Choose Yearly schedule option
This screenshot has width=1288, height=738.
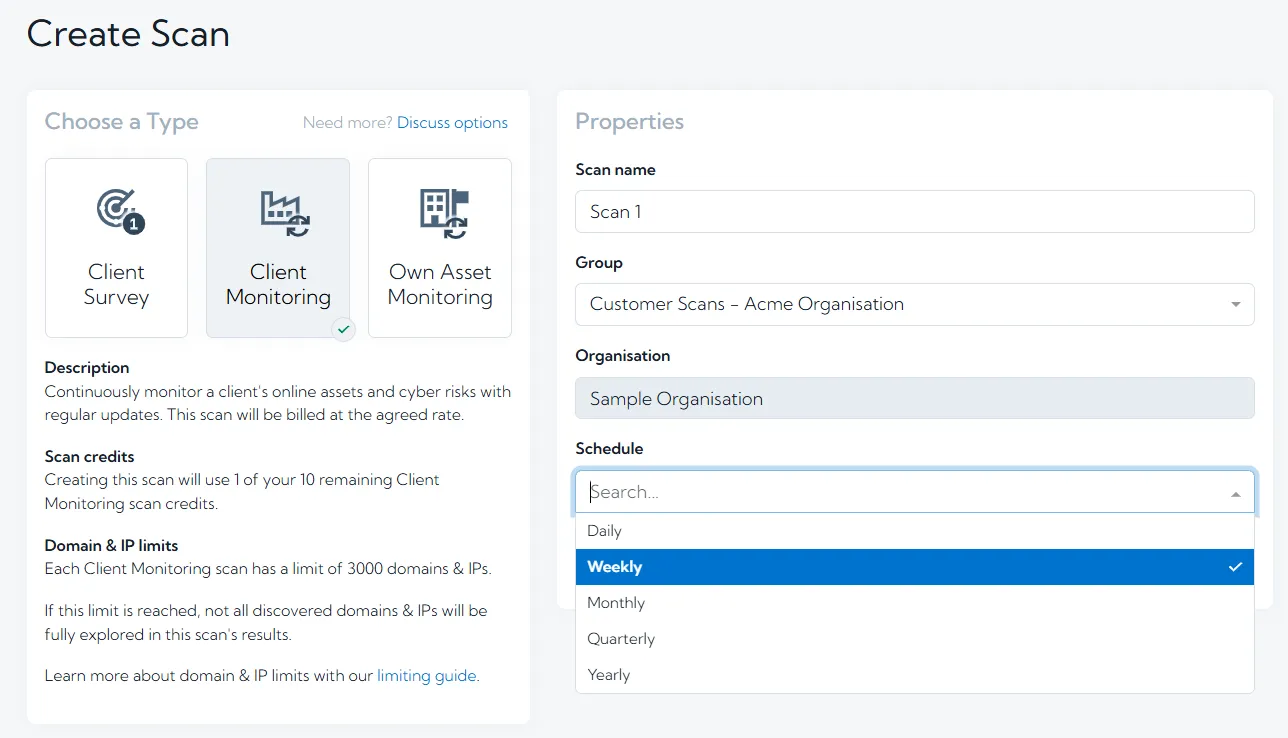915,675
